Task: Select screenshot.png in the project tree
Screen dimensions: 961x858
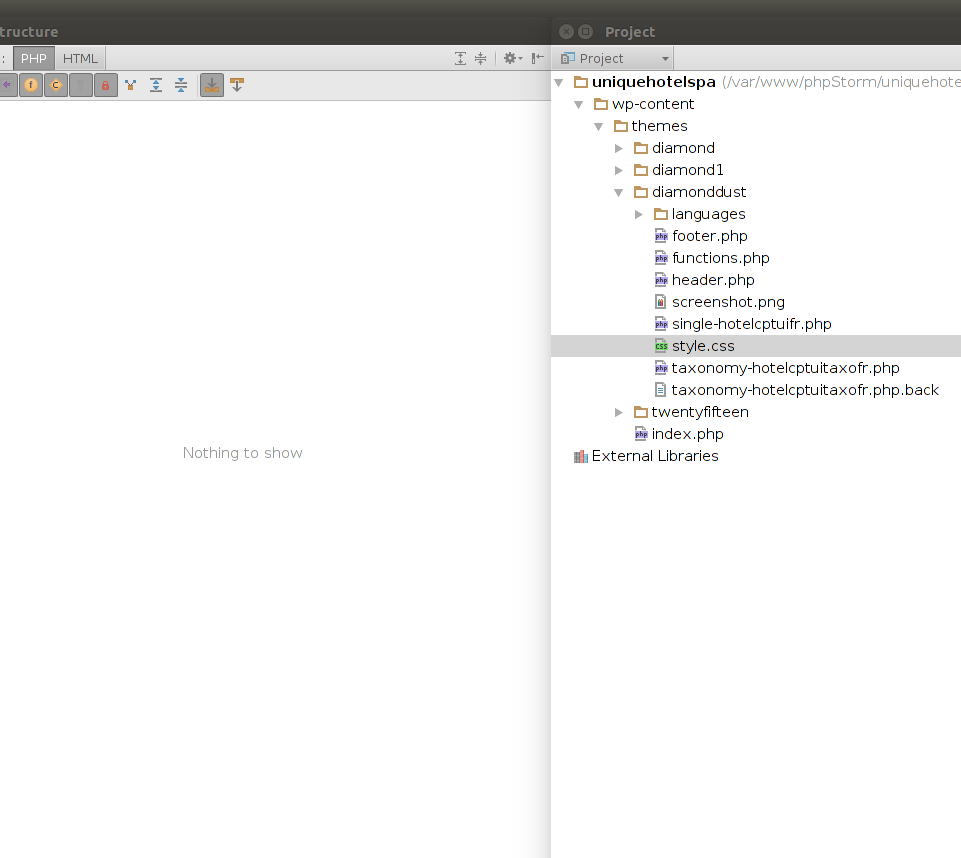Action: coord(728,302)
